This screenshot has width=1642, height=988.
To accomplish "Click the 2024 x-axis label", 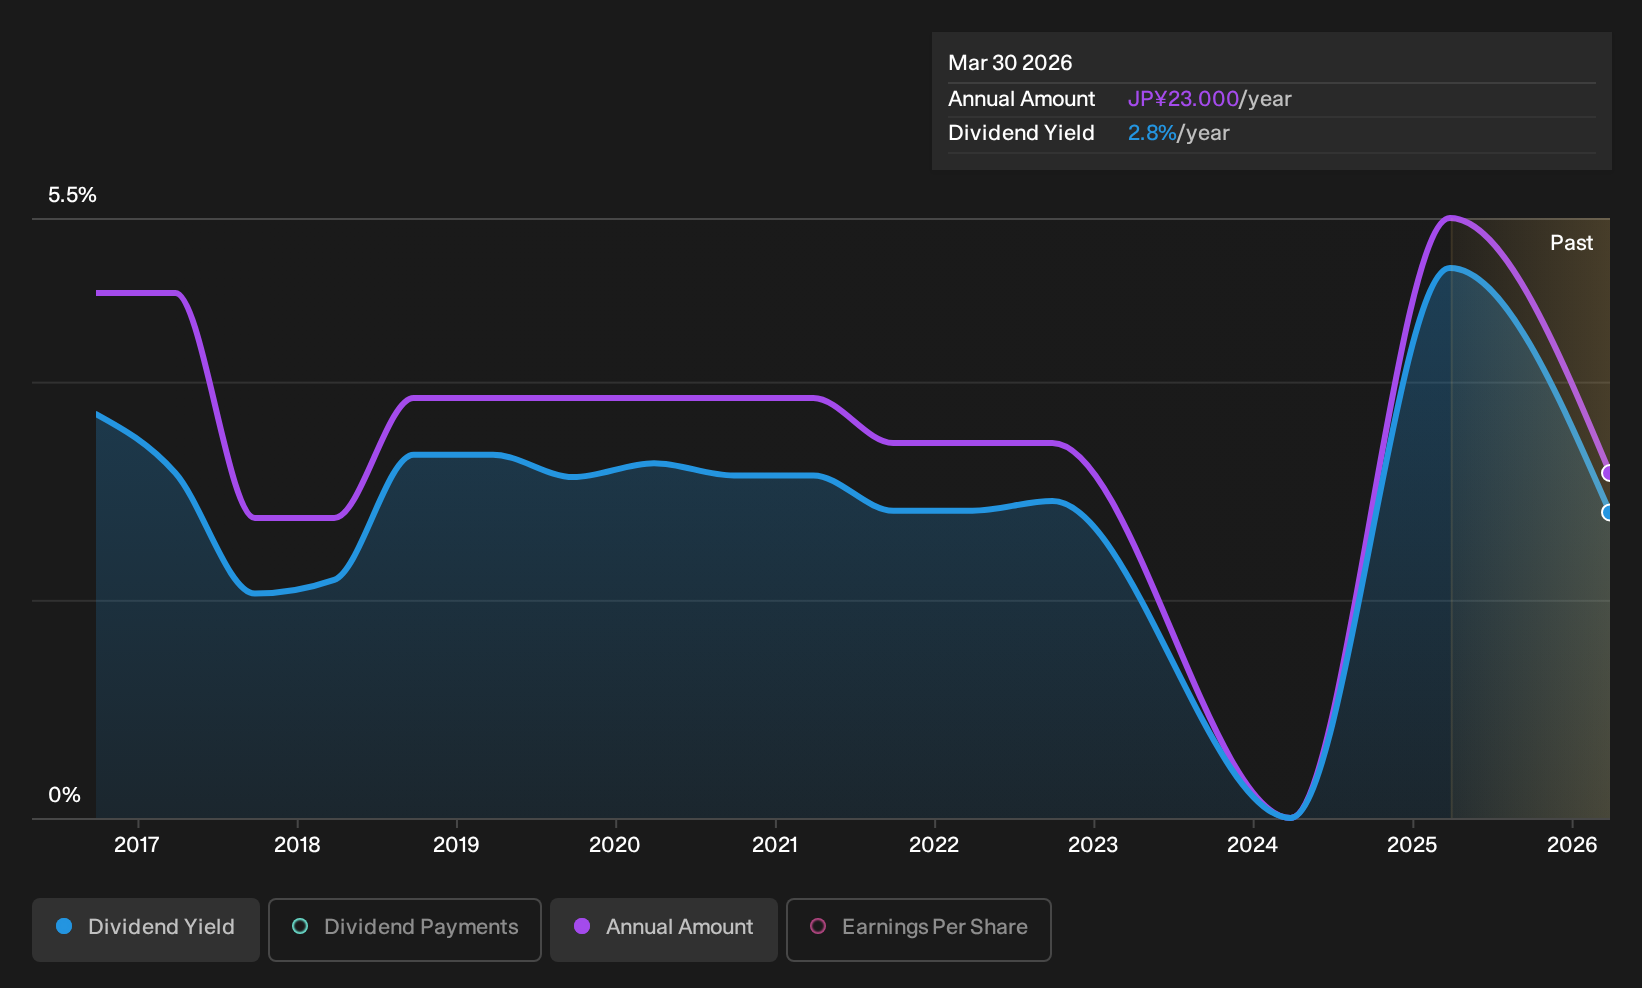I will coord(1252,845).
